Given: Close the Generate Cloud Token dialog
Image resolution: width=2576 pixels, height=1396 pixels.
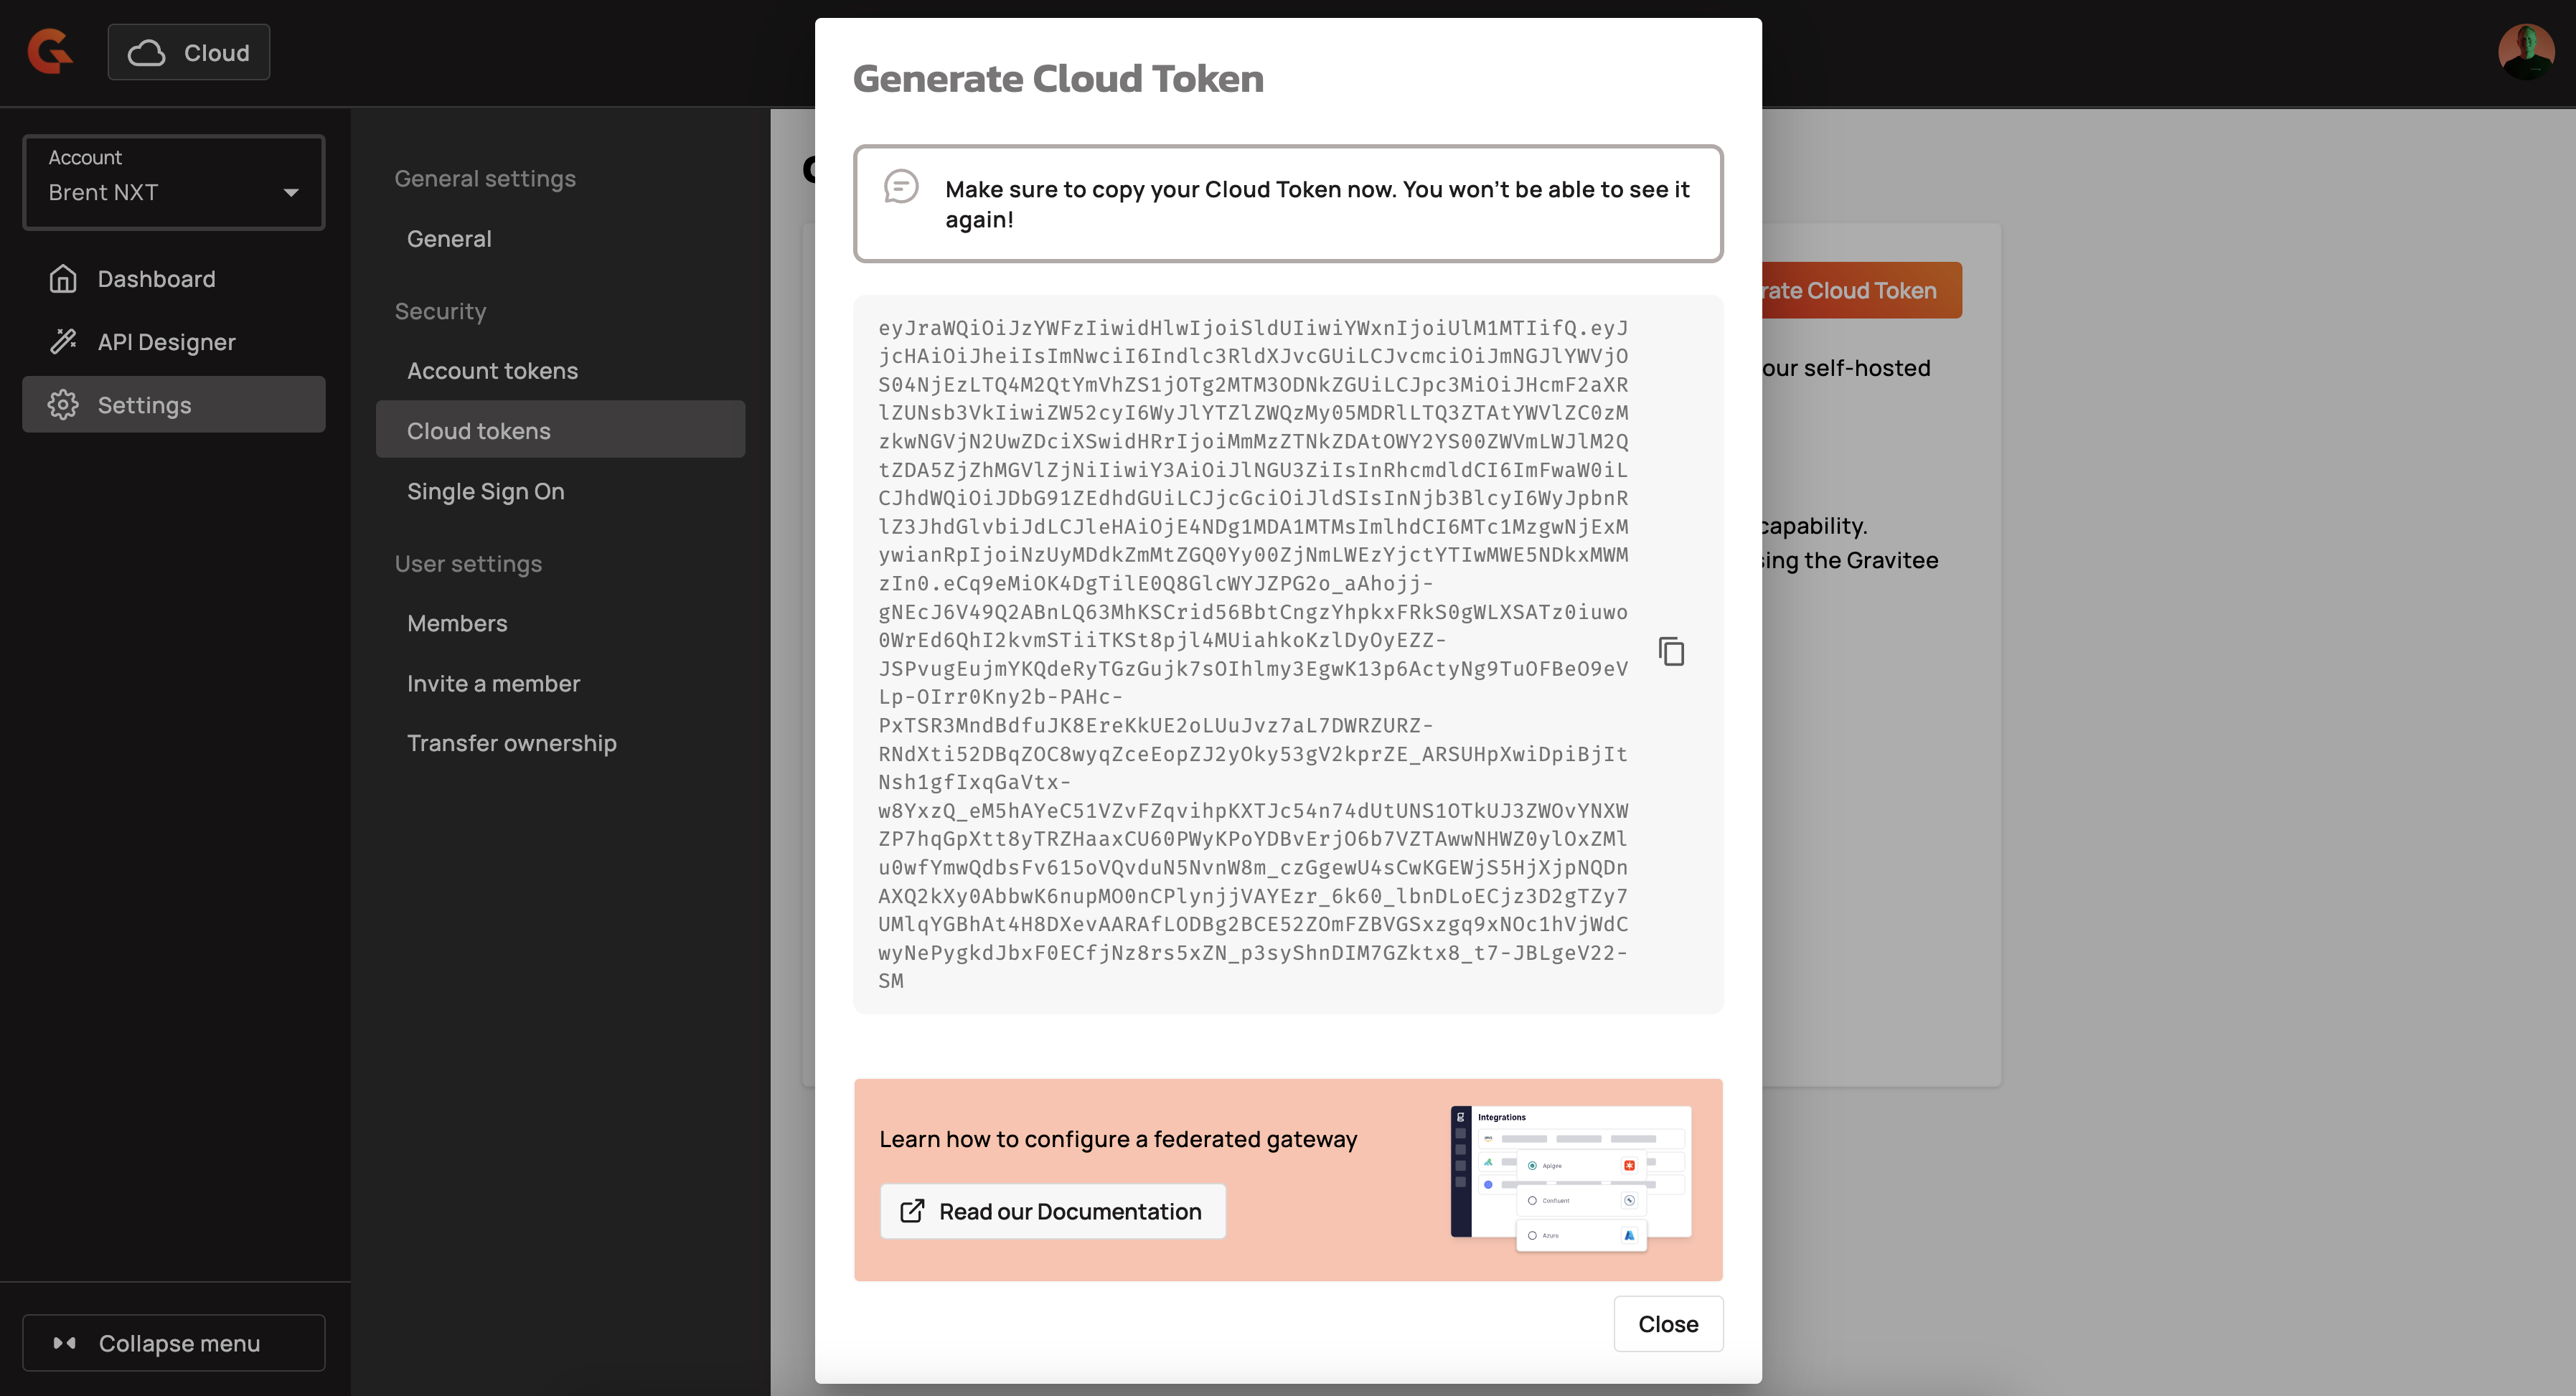Looking at the screenshot, I should click(1667, 1324).
